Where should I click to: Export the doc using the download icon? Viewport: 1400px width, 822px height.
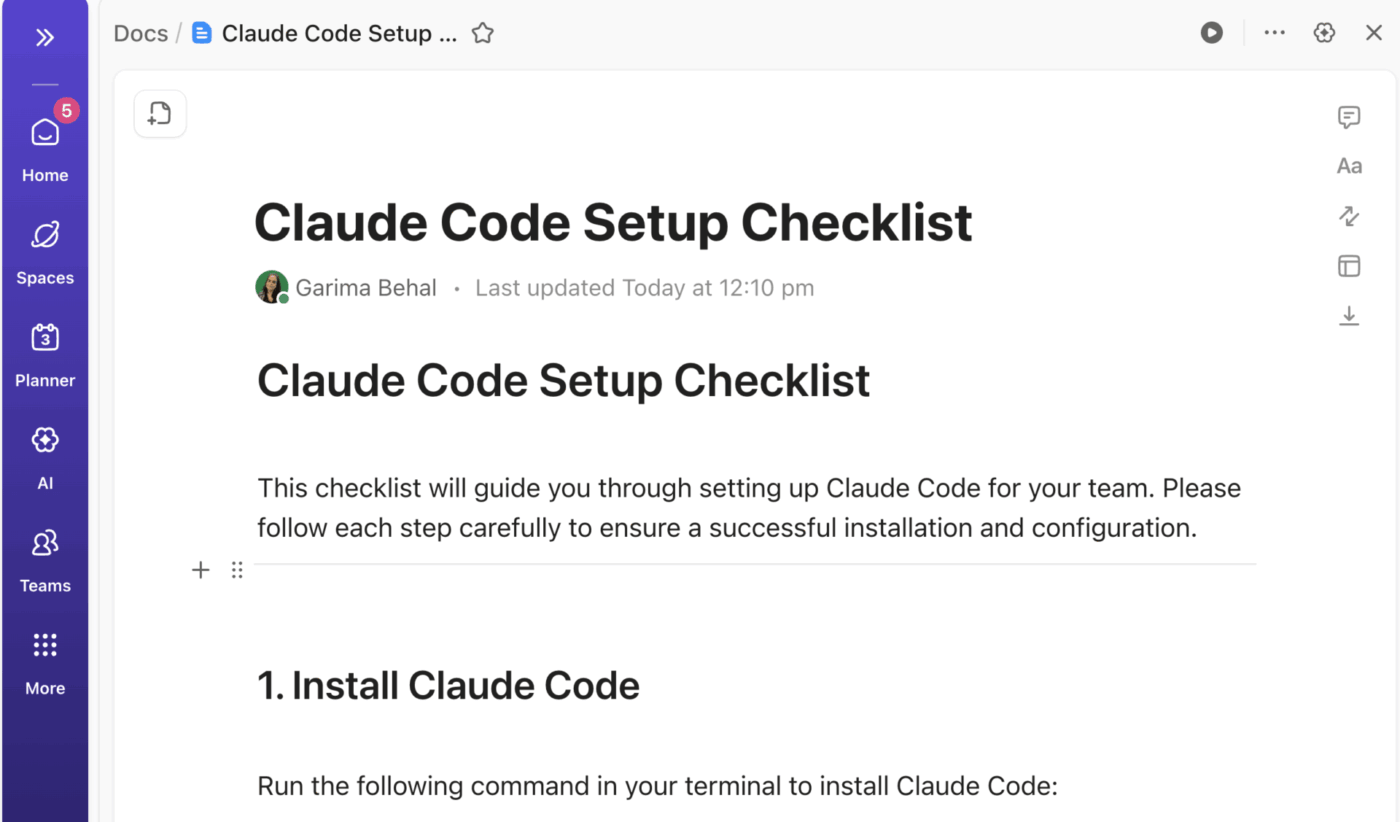coord(1349,315)
